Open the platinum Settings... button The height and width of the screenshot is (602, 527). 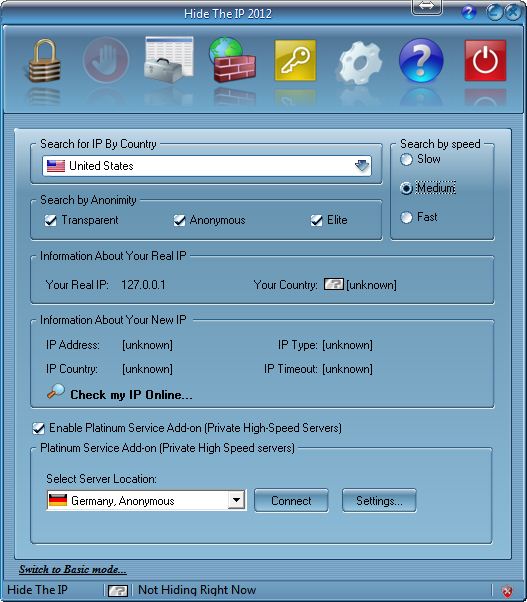point(379,501)
